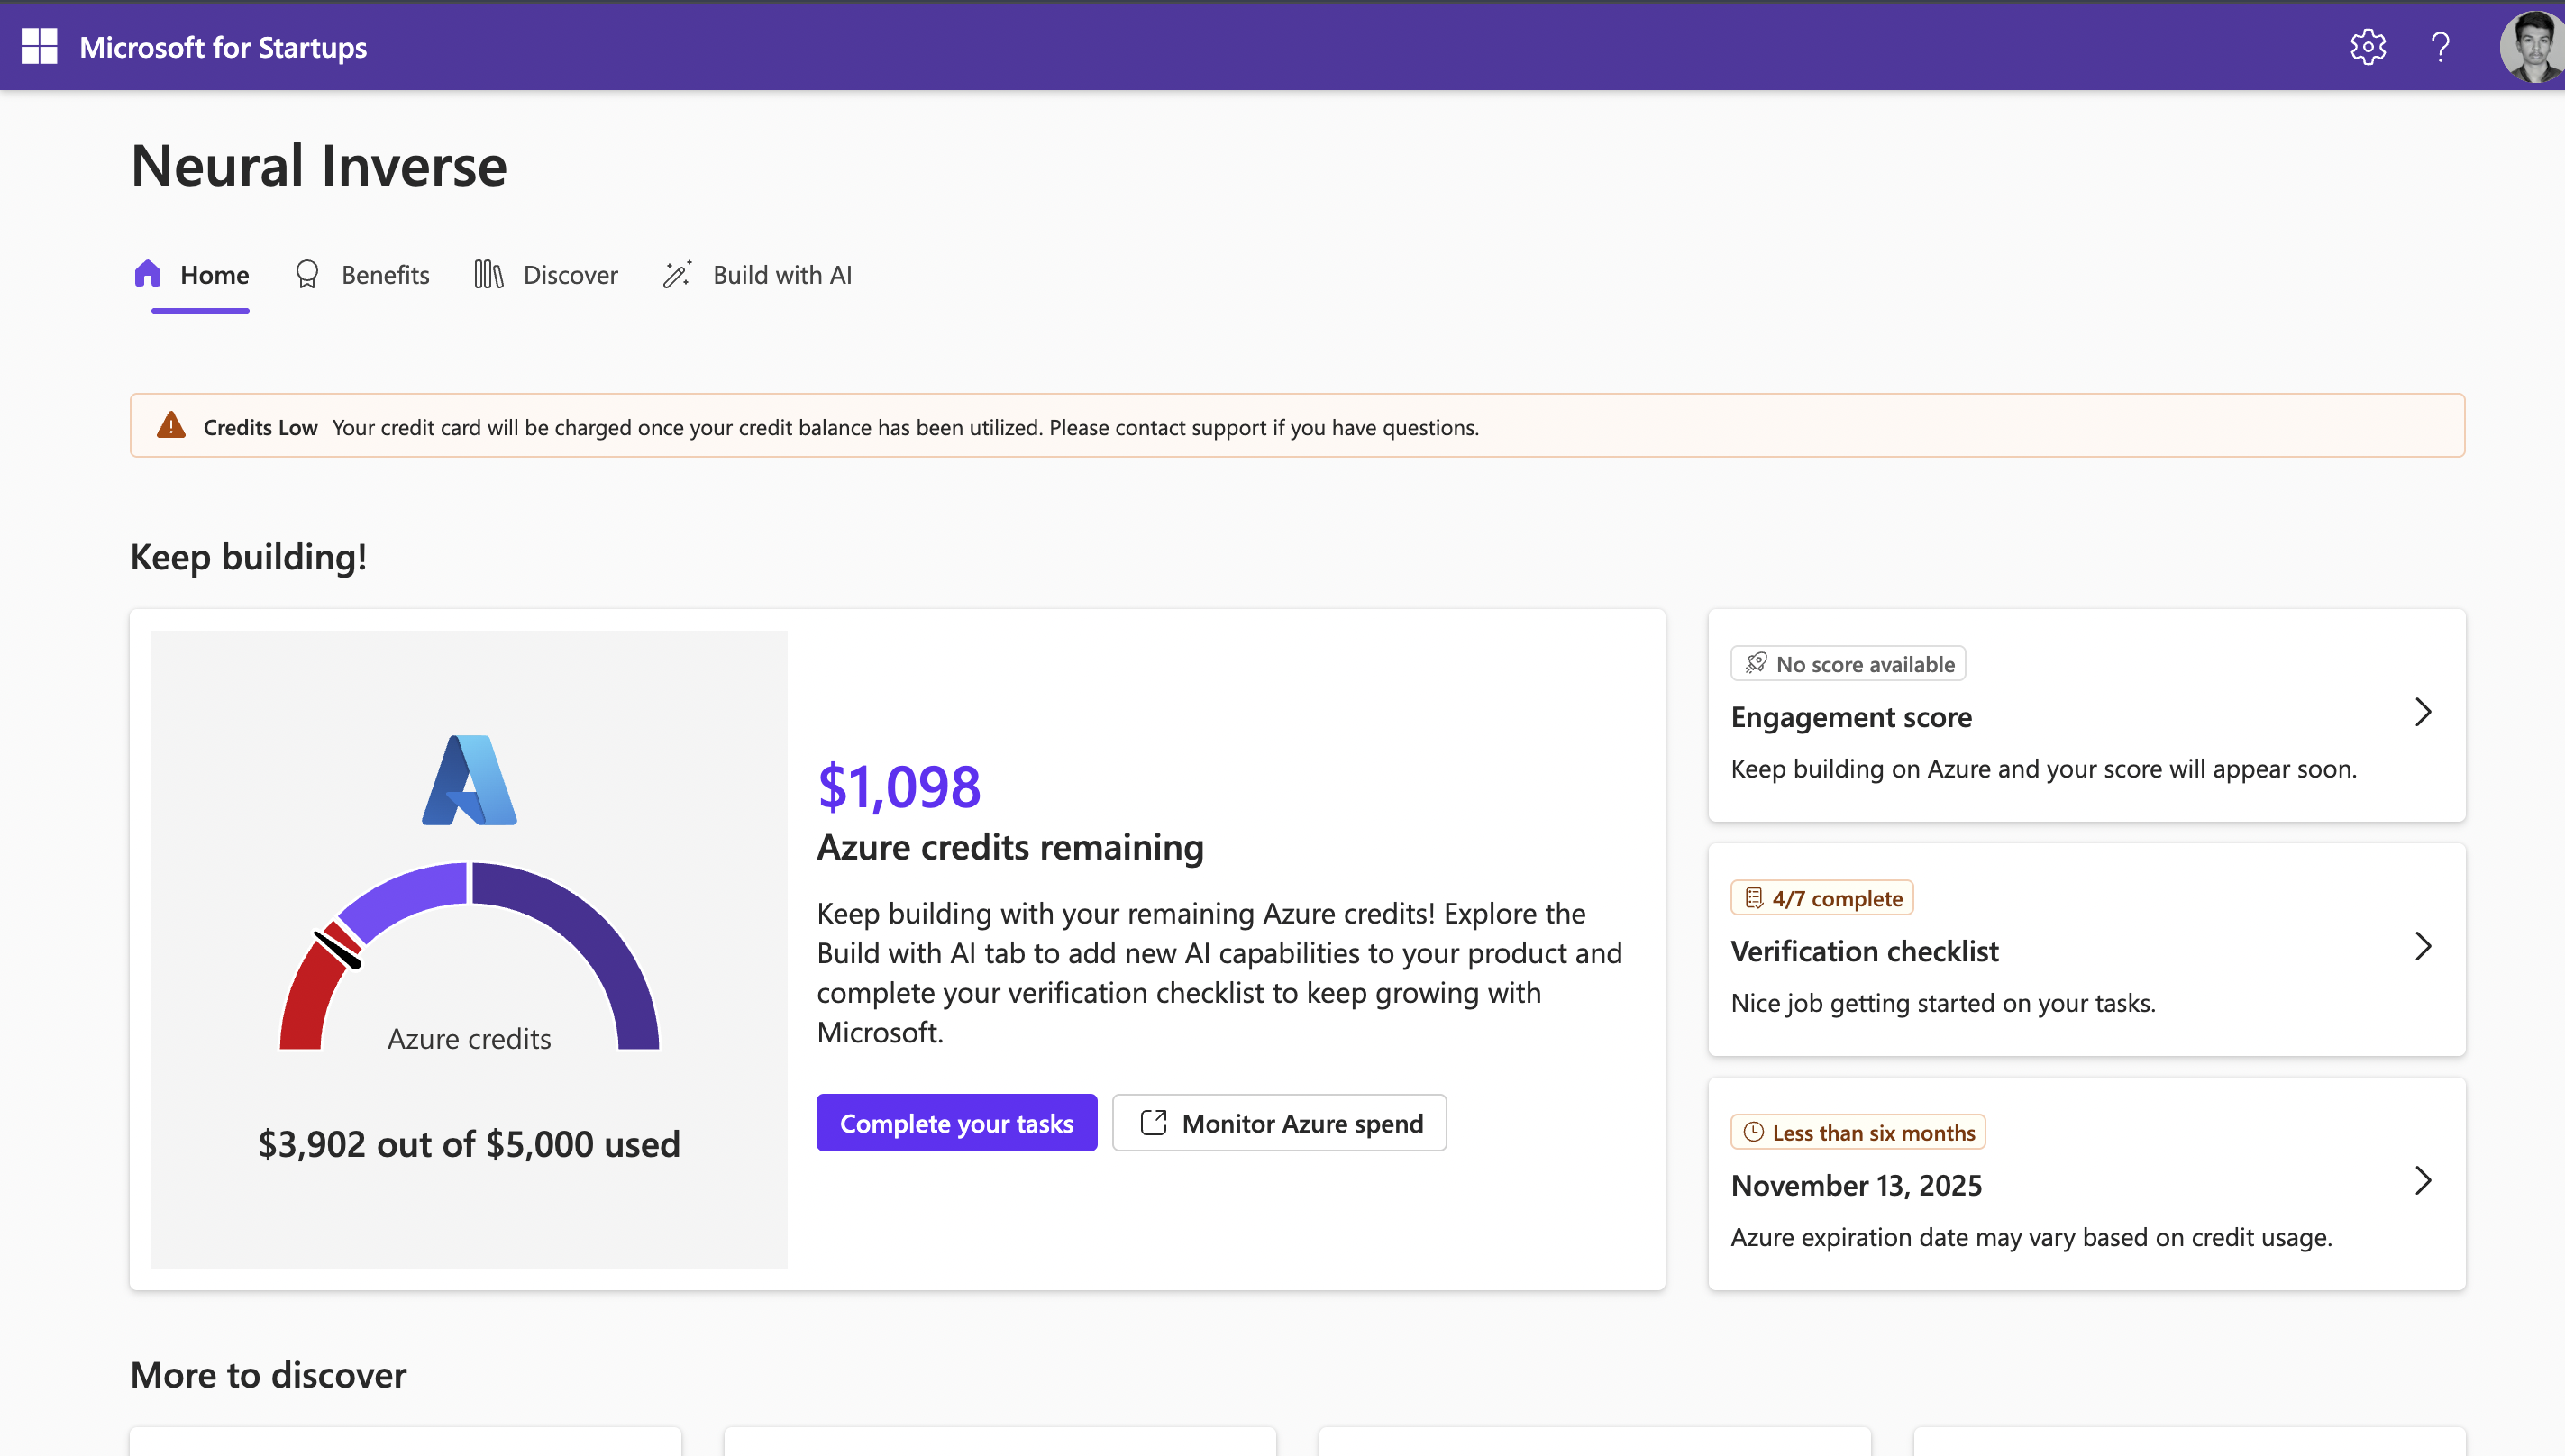
Task: Click the Monitor Azure spend button
Action: (x=1279, y=1123)
